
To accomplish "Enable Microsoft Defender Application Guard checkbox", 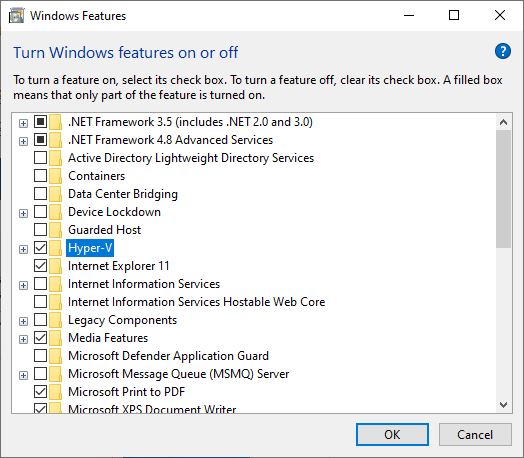I will click(40, 355).
